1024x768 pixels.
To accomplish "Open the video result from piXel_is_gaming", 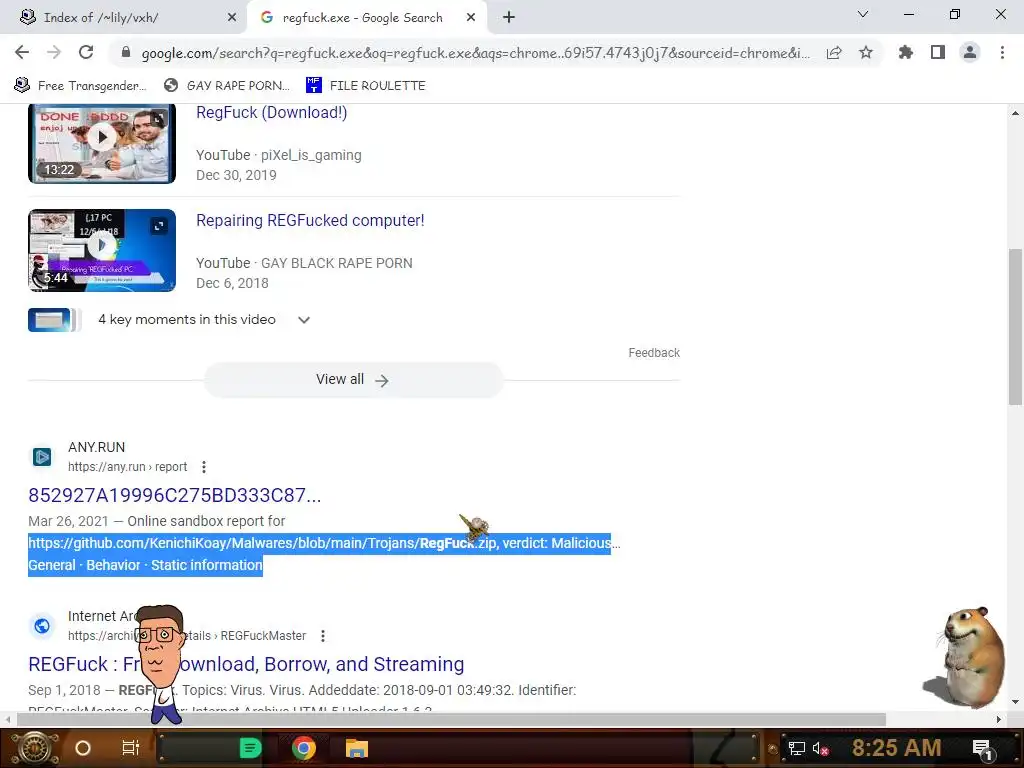I will tap(272, 112).
